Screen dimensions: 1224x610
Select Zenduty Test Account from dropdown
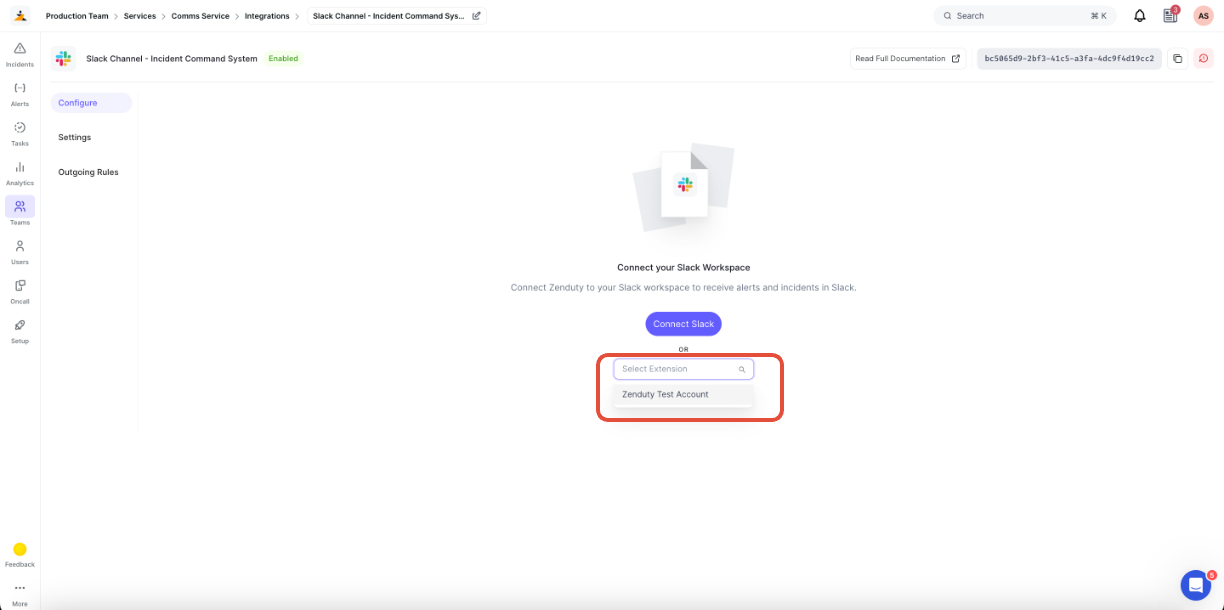664,394
